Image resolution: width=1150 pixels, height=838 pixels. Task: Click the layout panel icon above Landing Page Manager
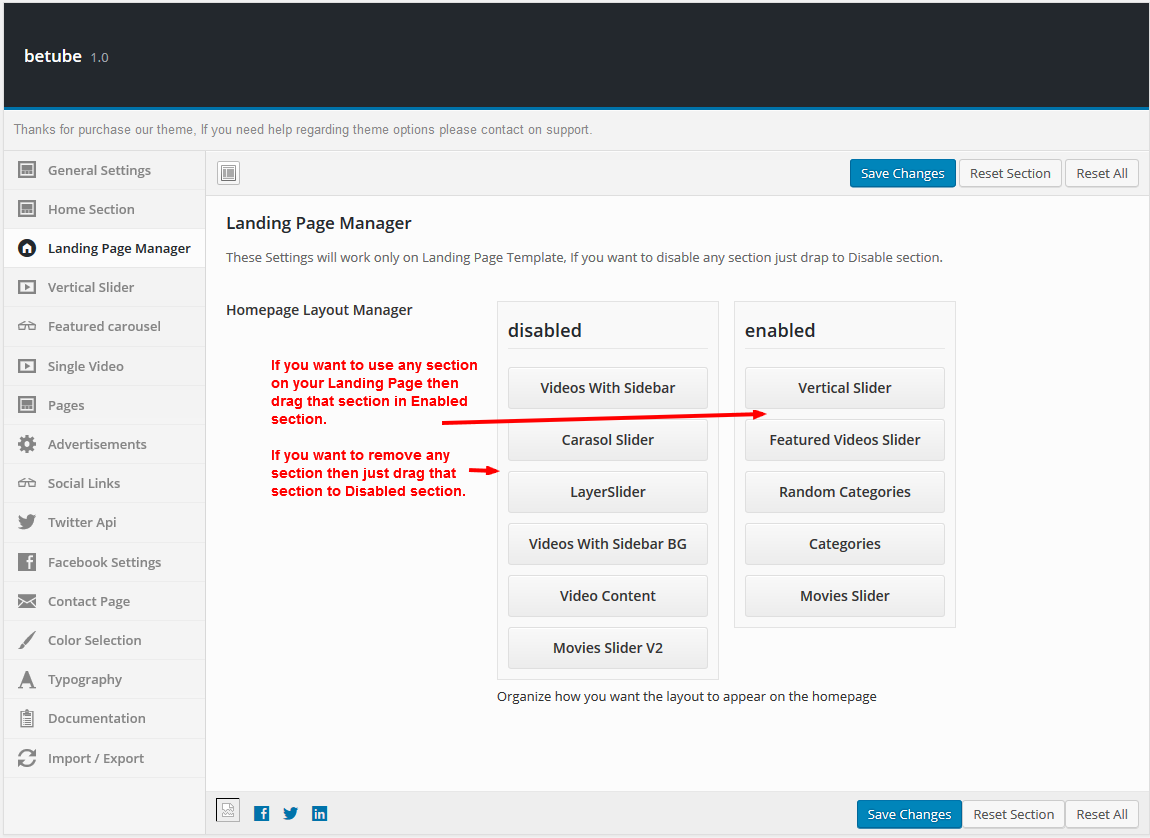click(228, 172)
